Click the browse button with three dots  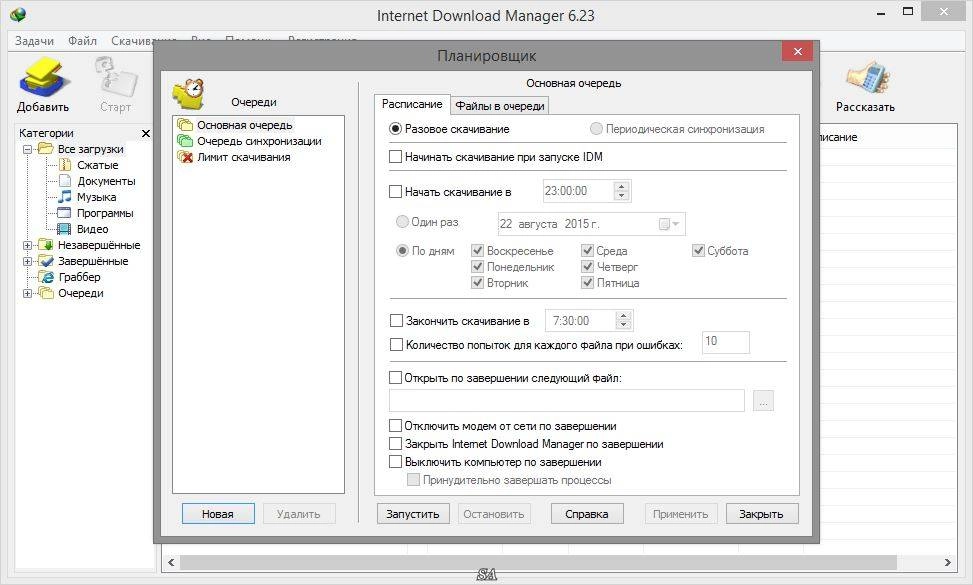click(763, 401)
